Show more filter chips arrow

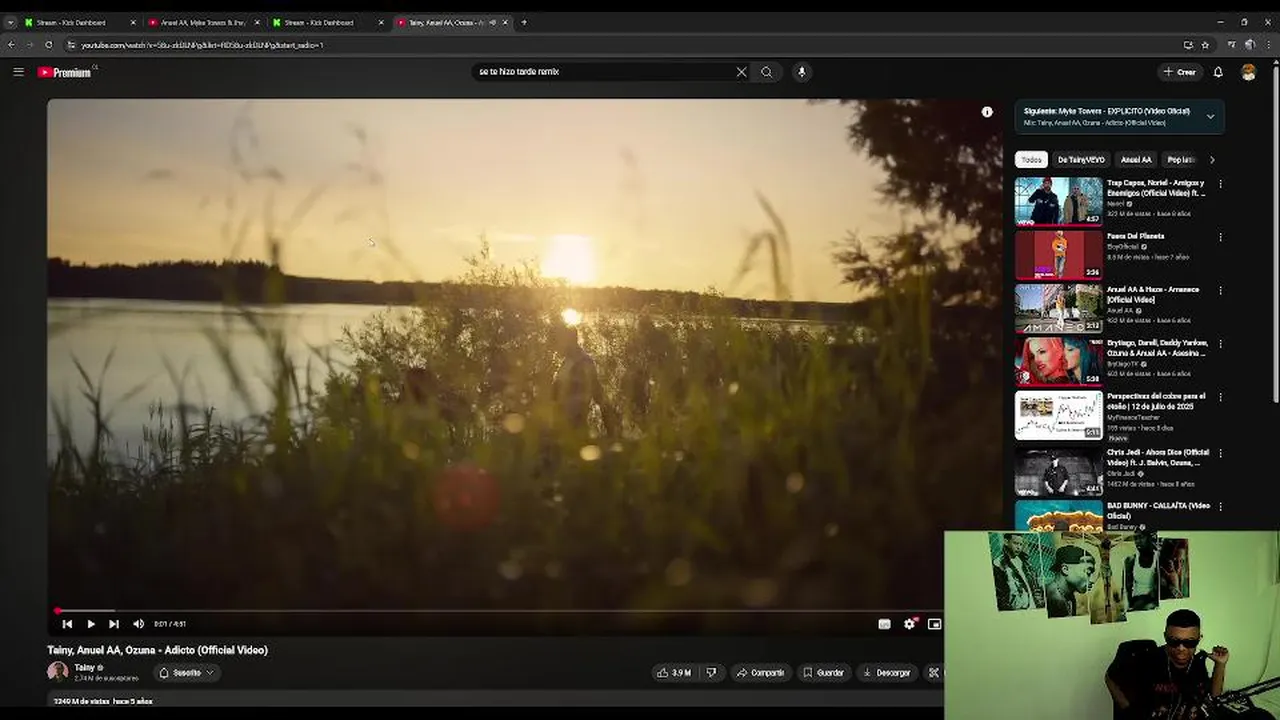click(1212, 160)
